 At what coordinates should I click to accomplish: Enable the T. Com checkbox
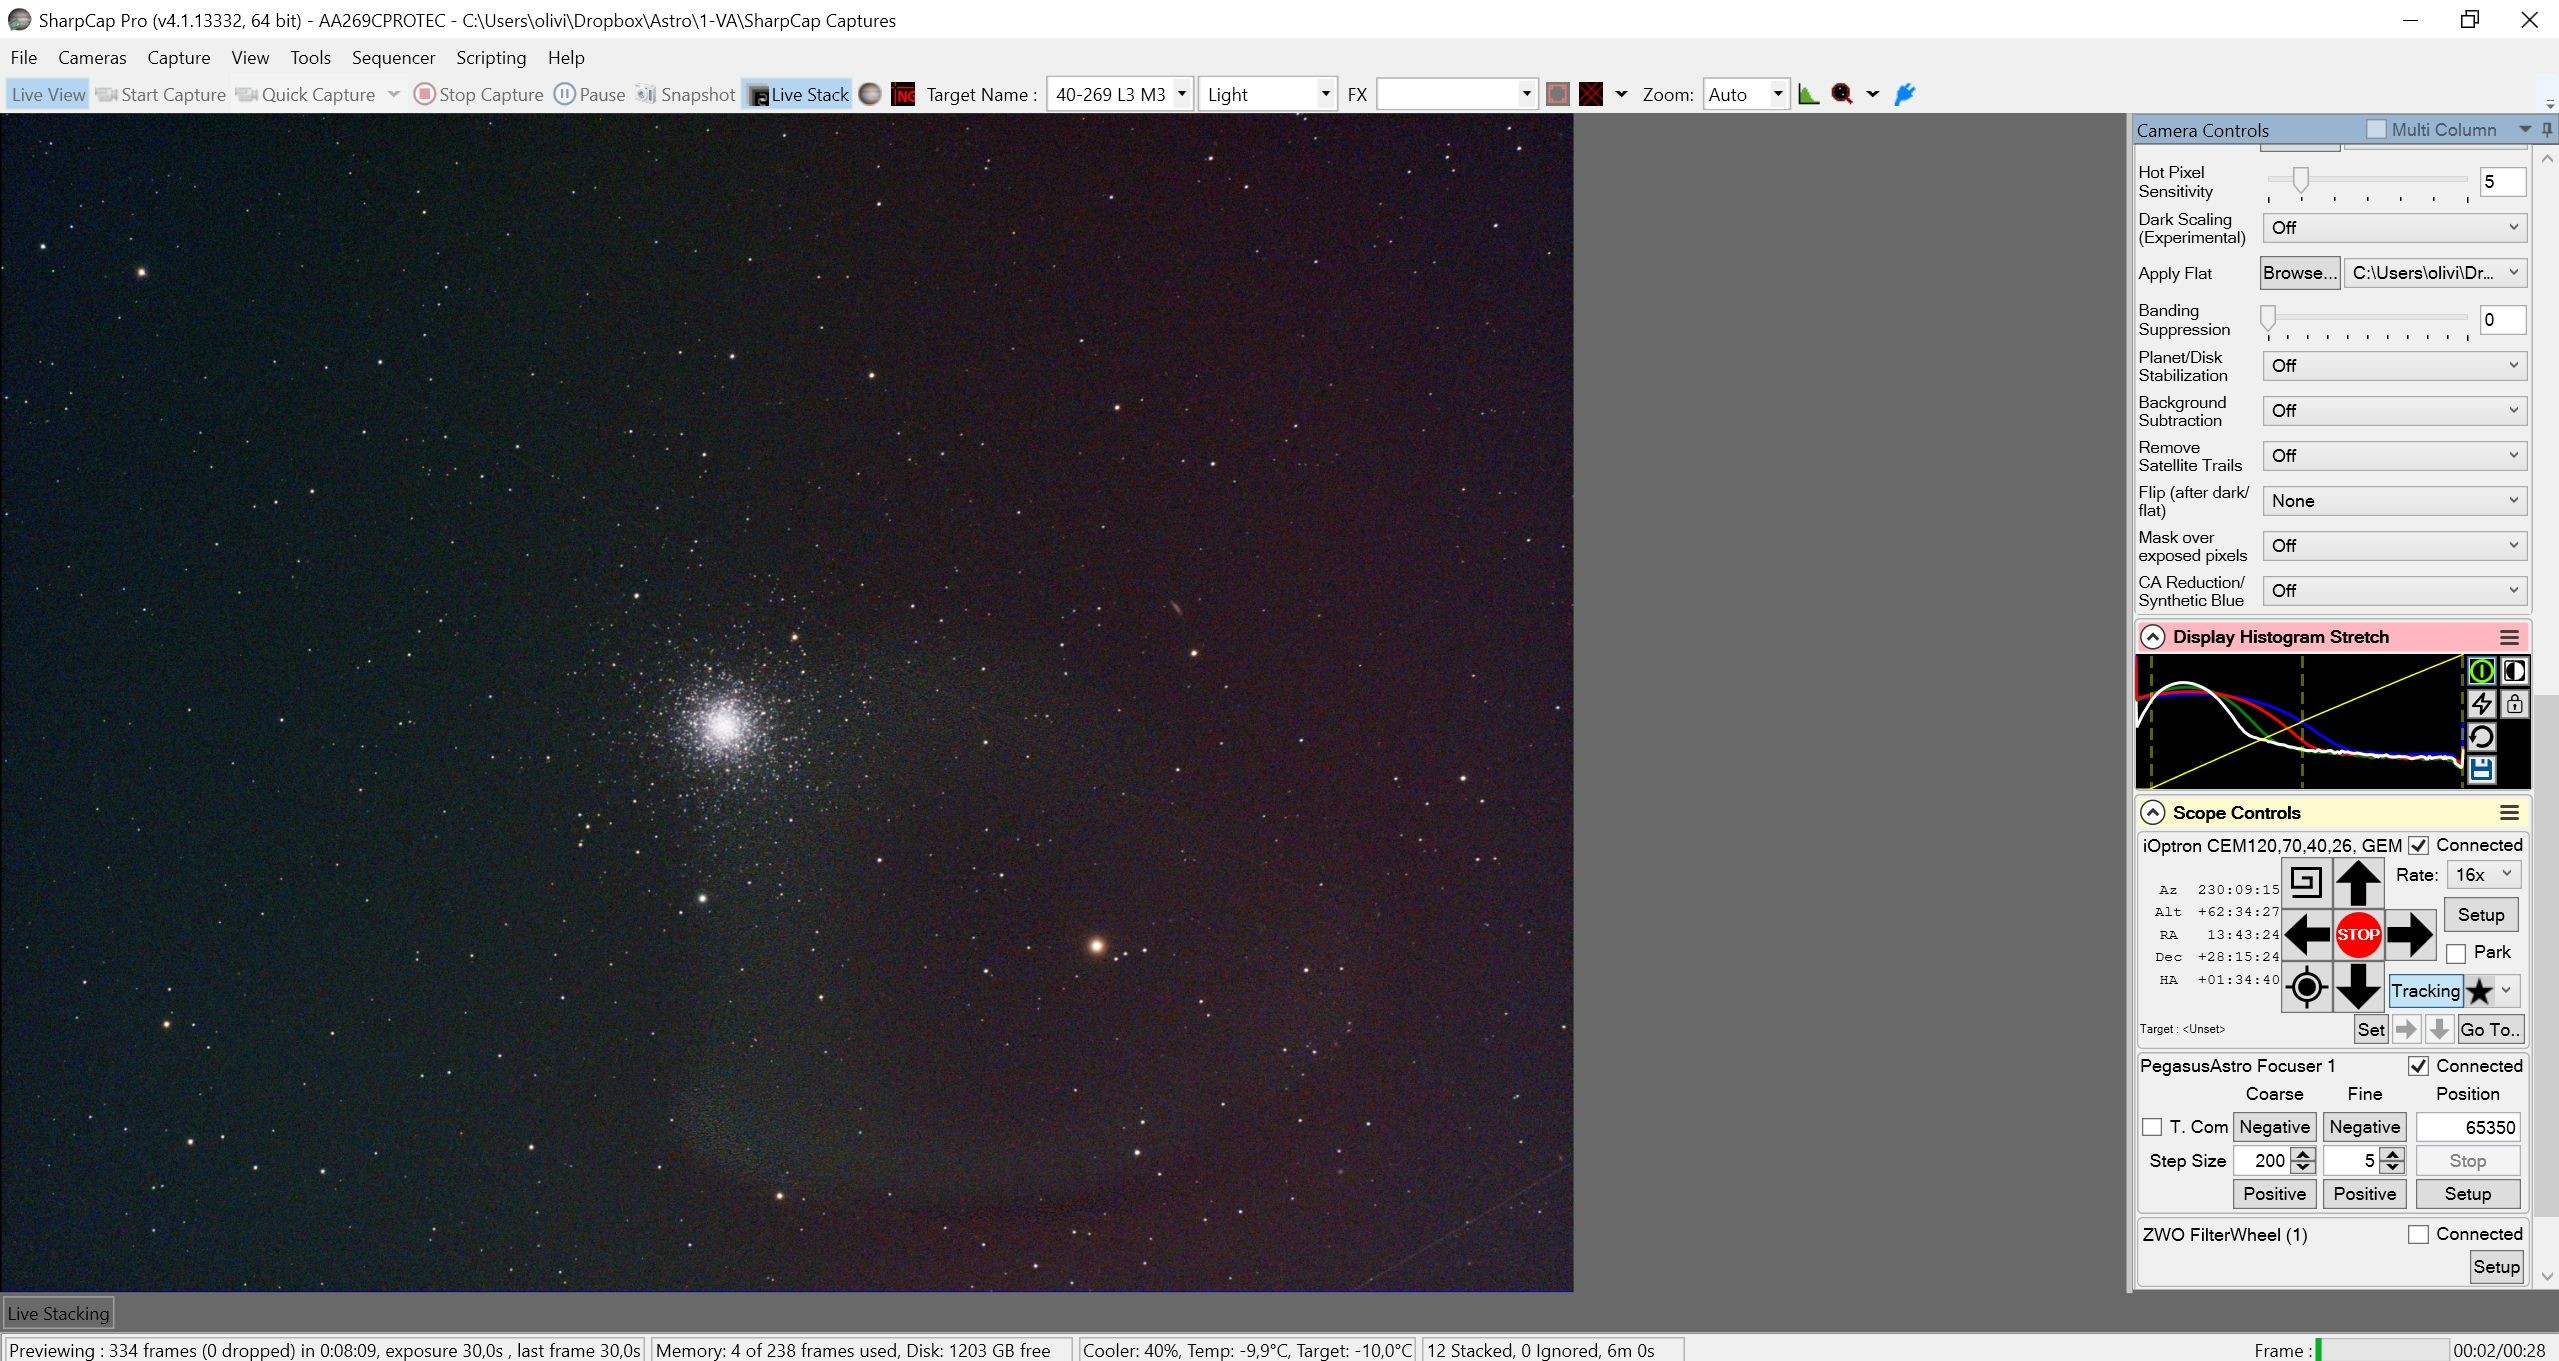tap(2152, 1127)
